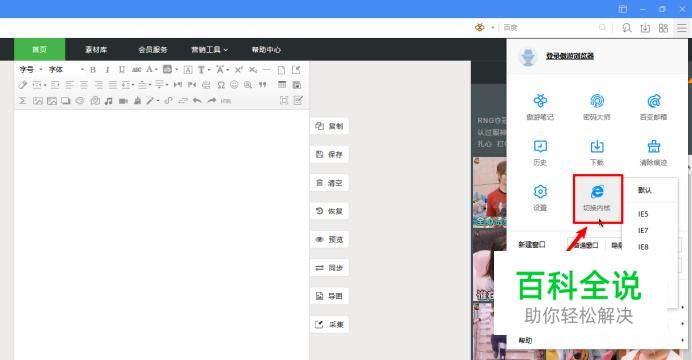The image size is (692, 360).
Task: Click the 导图 export image button
Action: (329, 296)
